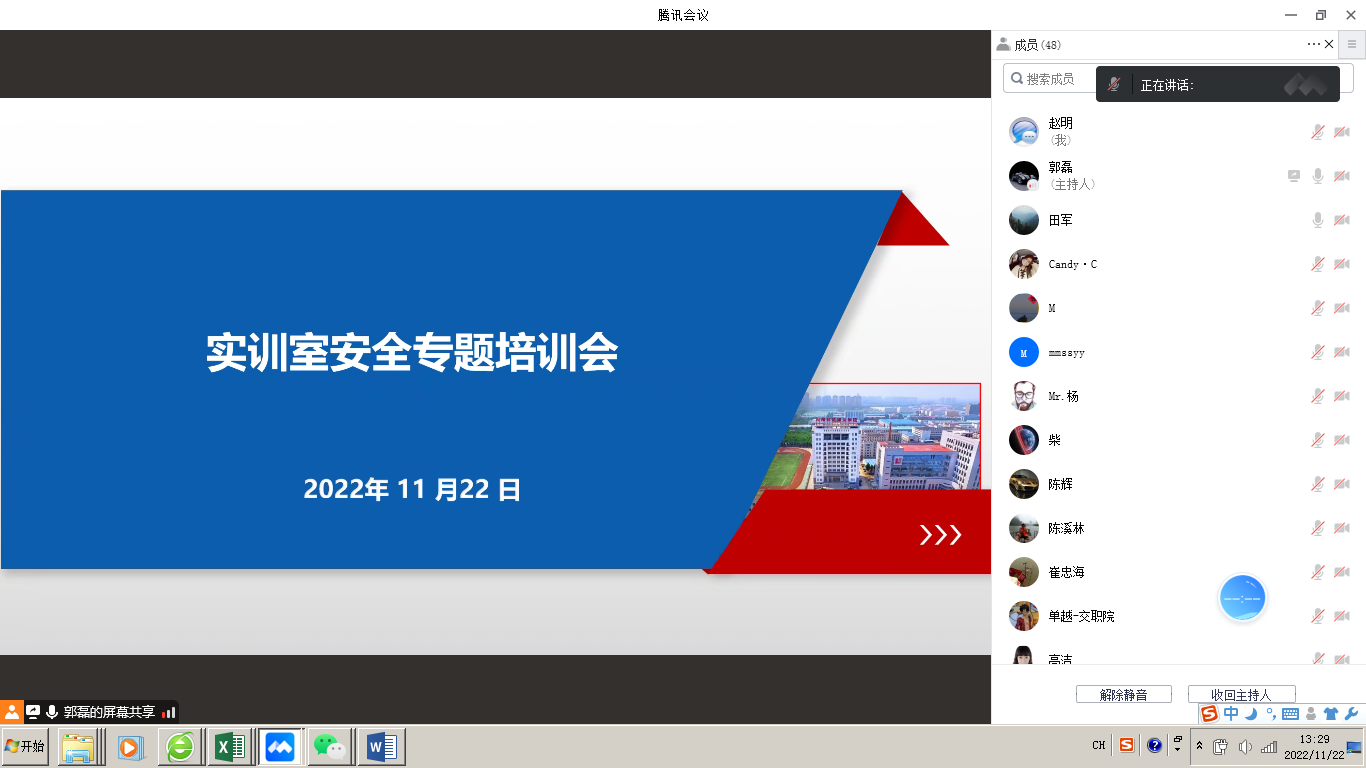Toggle microphone icon next to 田军
This screenshot has height=768, width=1366.
click(1318, 220)
